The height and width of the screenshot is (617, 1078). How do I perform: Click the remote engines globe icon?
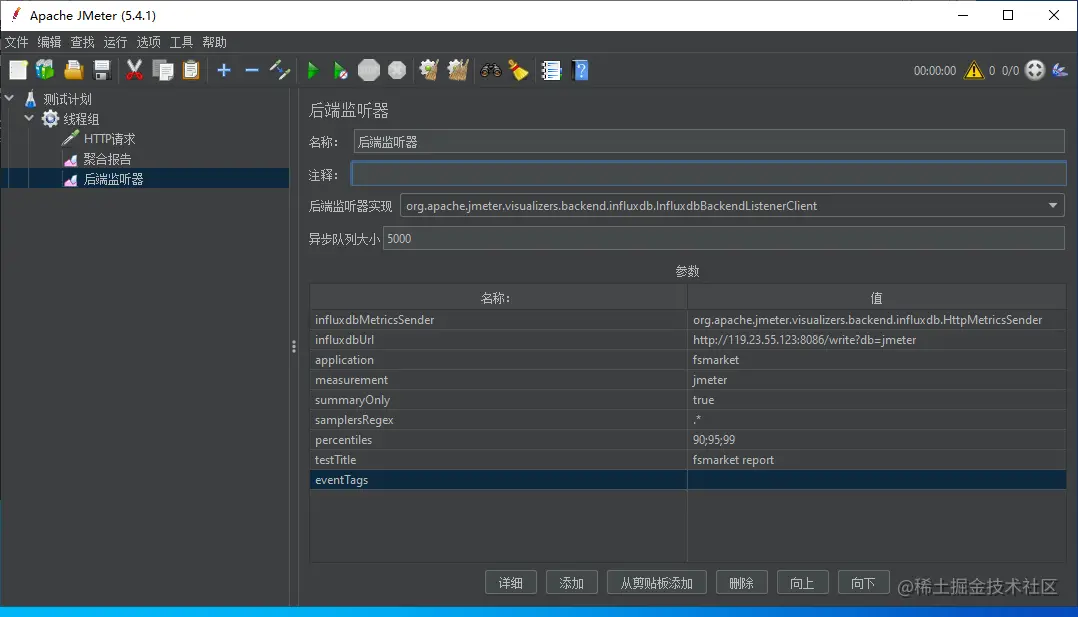click(1035, 70)
